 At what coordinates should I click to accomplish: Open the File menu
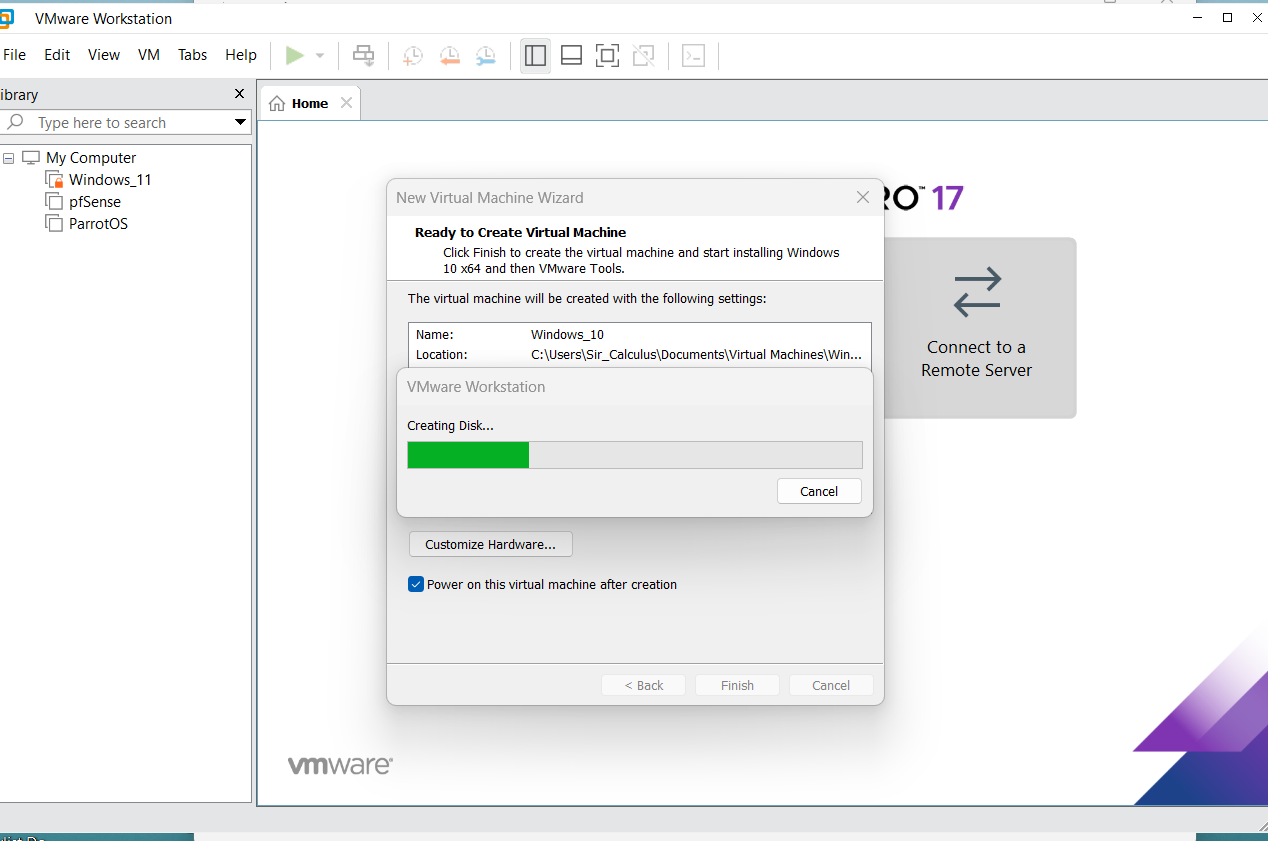pyautogui.click(x=15, y=55)
